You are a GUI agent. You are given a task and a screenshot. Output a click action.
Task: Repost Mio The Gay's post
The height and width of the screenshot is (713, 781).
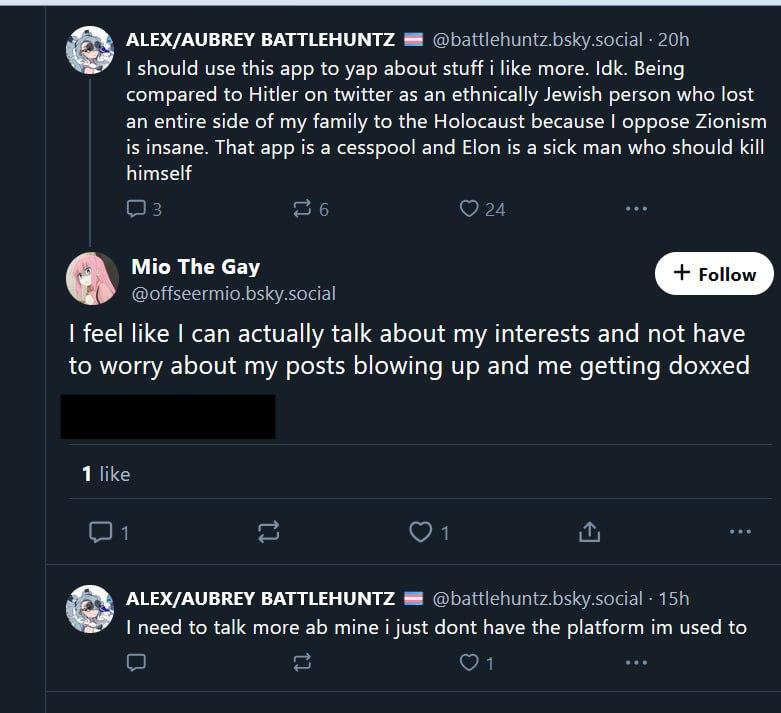tap(268, 532)
